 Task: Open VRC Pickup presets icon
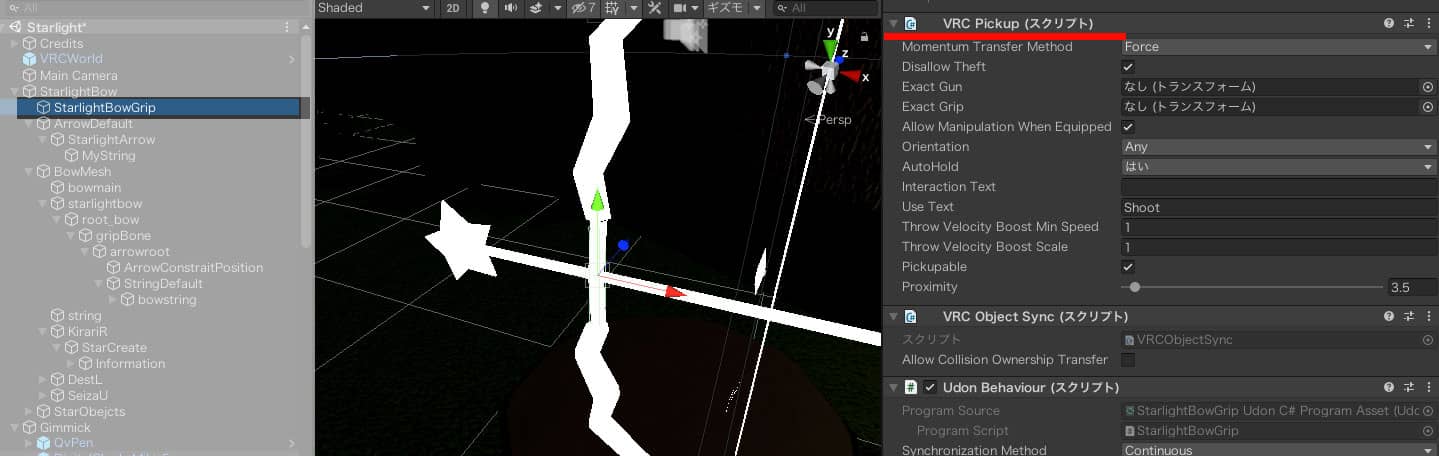point(1409,23)
